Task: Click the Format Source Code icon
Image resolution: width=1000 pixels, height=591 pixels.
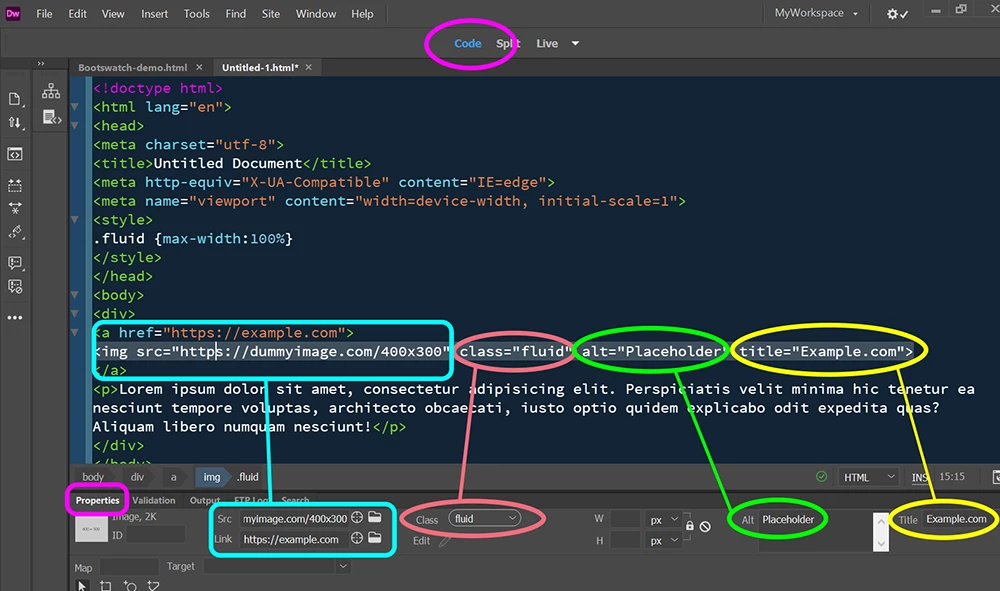Action: (15, 232)
